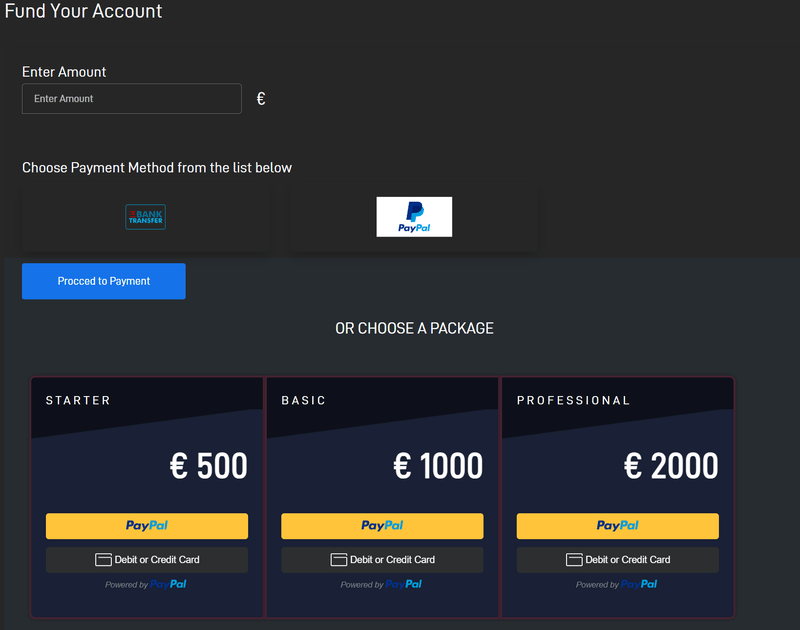The height and width of the screenshot is (630, 800).
Task: Choose Debit or Credit Card for Basic
Action: tap(382, 560)
